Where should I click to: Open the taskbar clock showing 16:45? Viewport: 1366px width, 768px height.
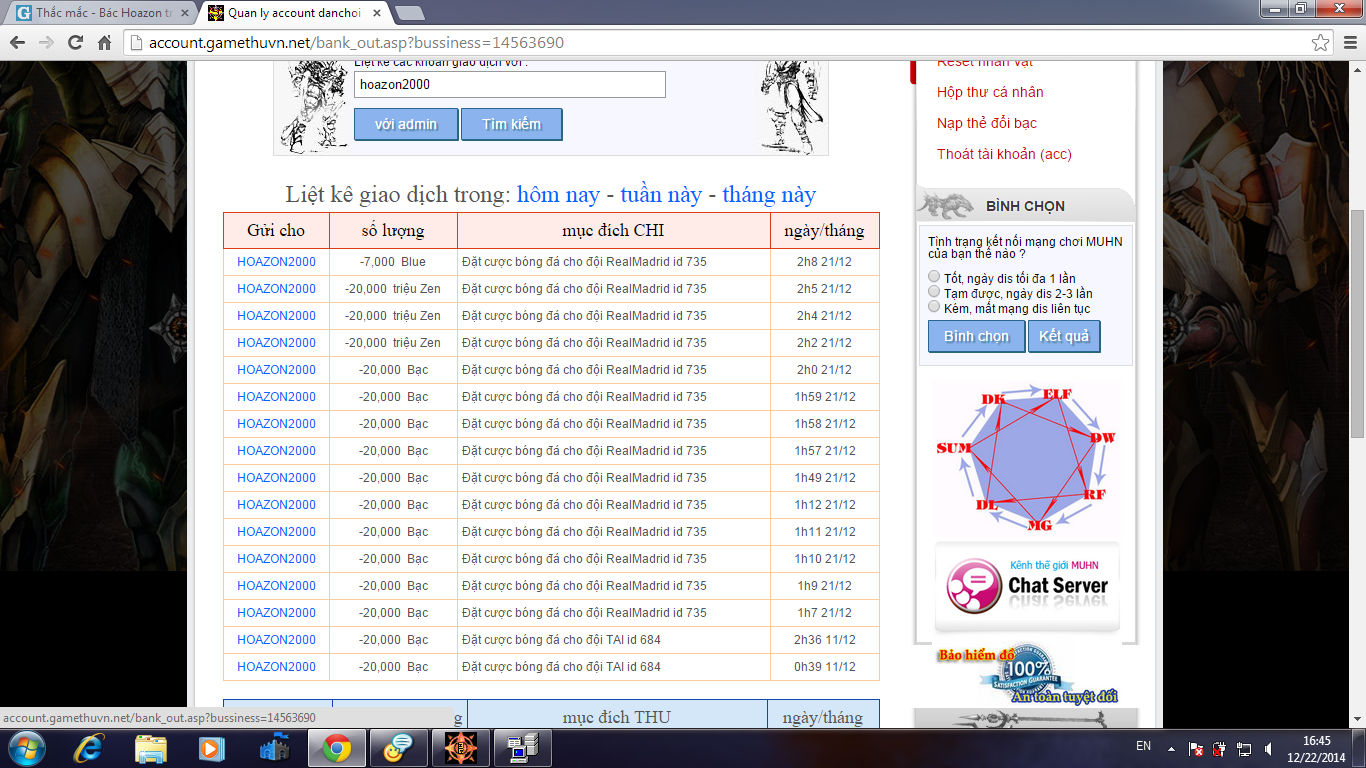coord(1316,748)
